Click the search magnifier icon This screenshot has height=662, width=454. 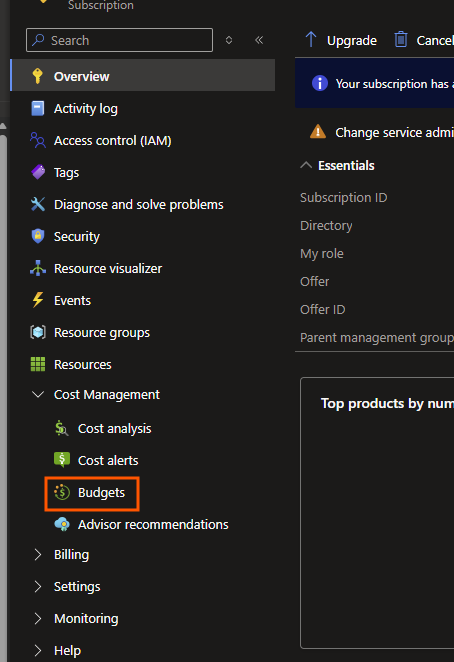(38, 40)
